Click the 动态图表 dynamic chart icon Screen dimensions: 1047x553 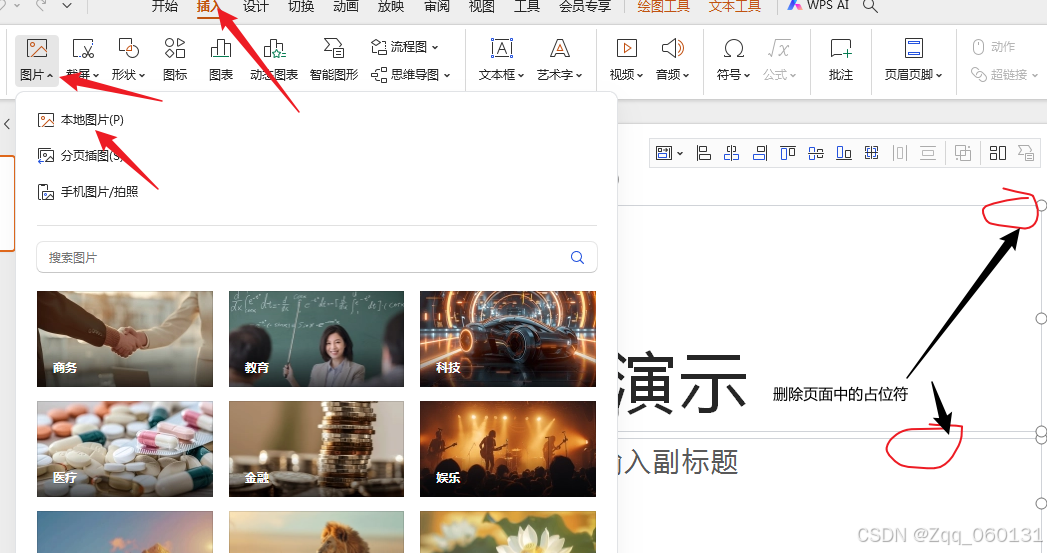click(274, 49)
